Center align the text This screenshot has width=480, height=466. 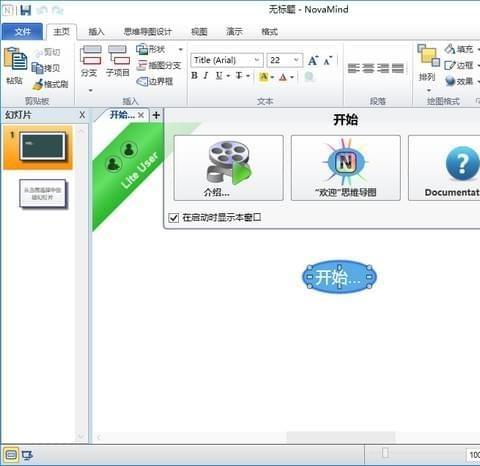coord(368,68)
